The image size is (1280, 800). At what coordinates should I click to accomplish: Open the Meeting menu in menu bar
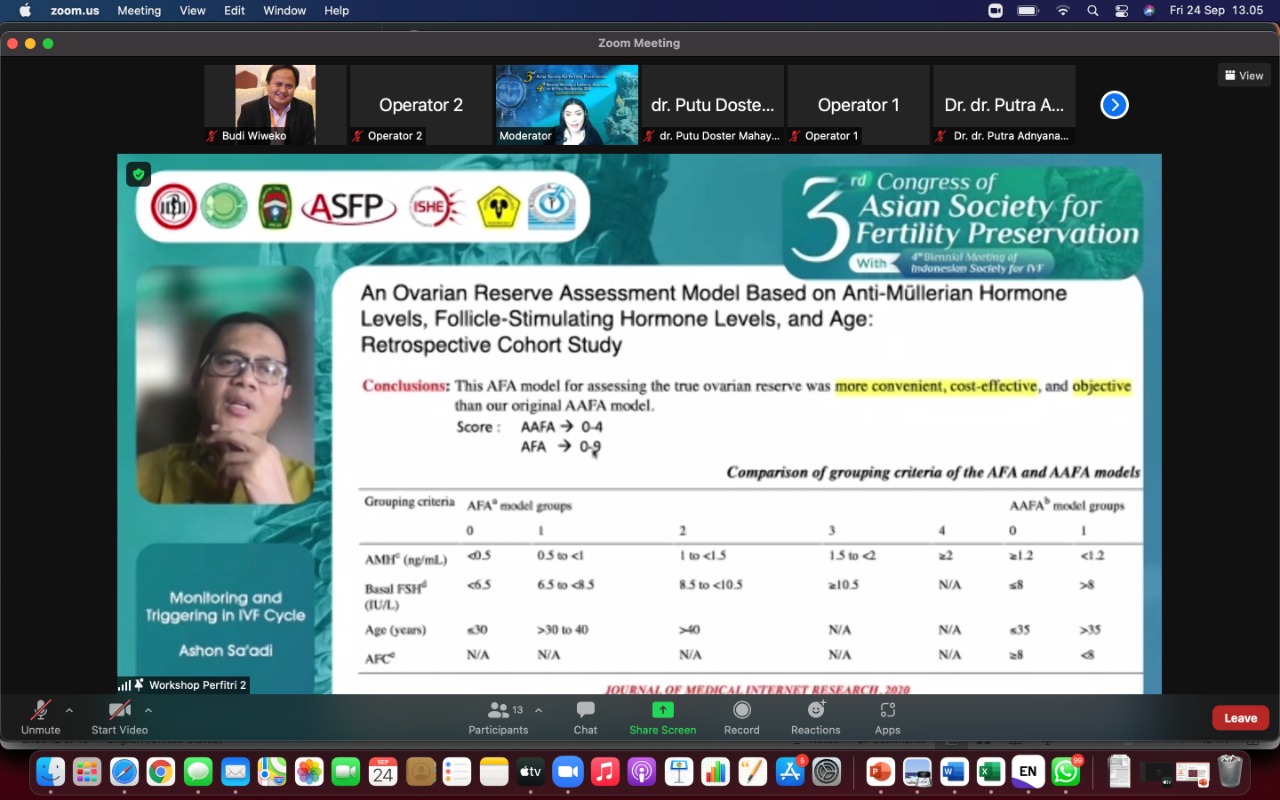tap(139, 11)
